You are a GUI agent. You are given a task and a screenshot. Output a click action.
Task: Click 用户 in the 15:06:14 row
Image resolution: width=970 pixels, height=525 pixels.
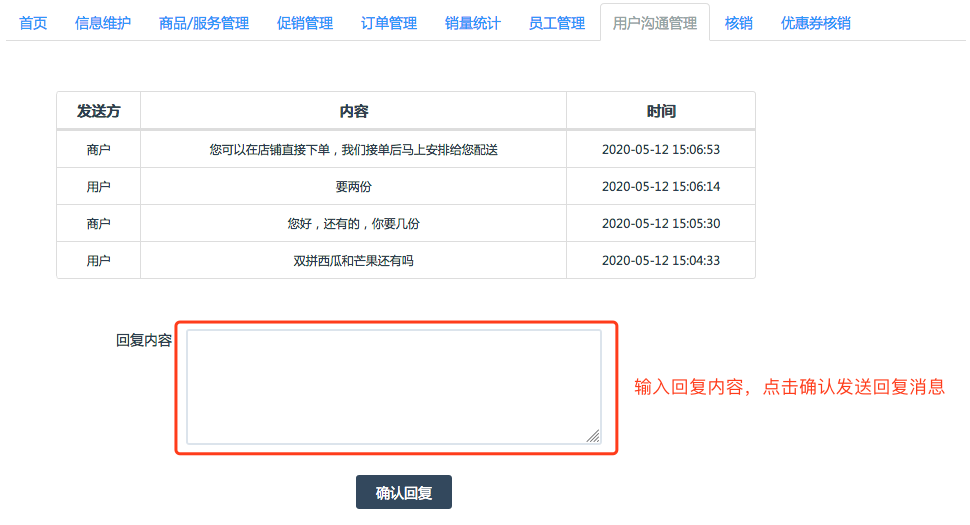(98, 187)
